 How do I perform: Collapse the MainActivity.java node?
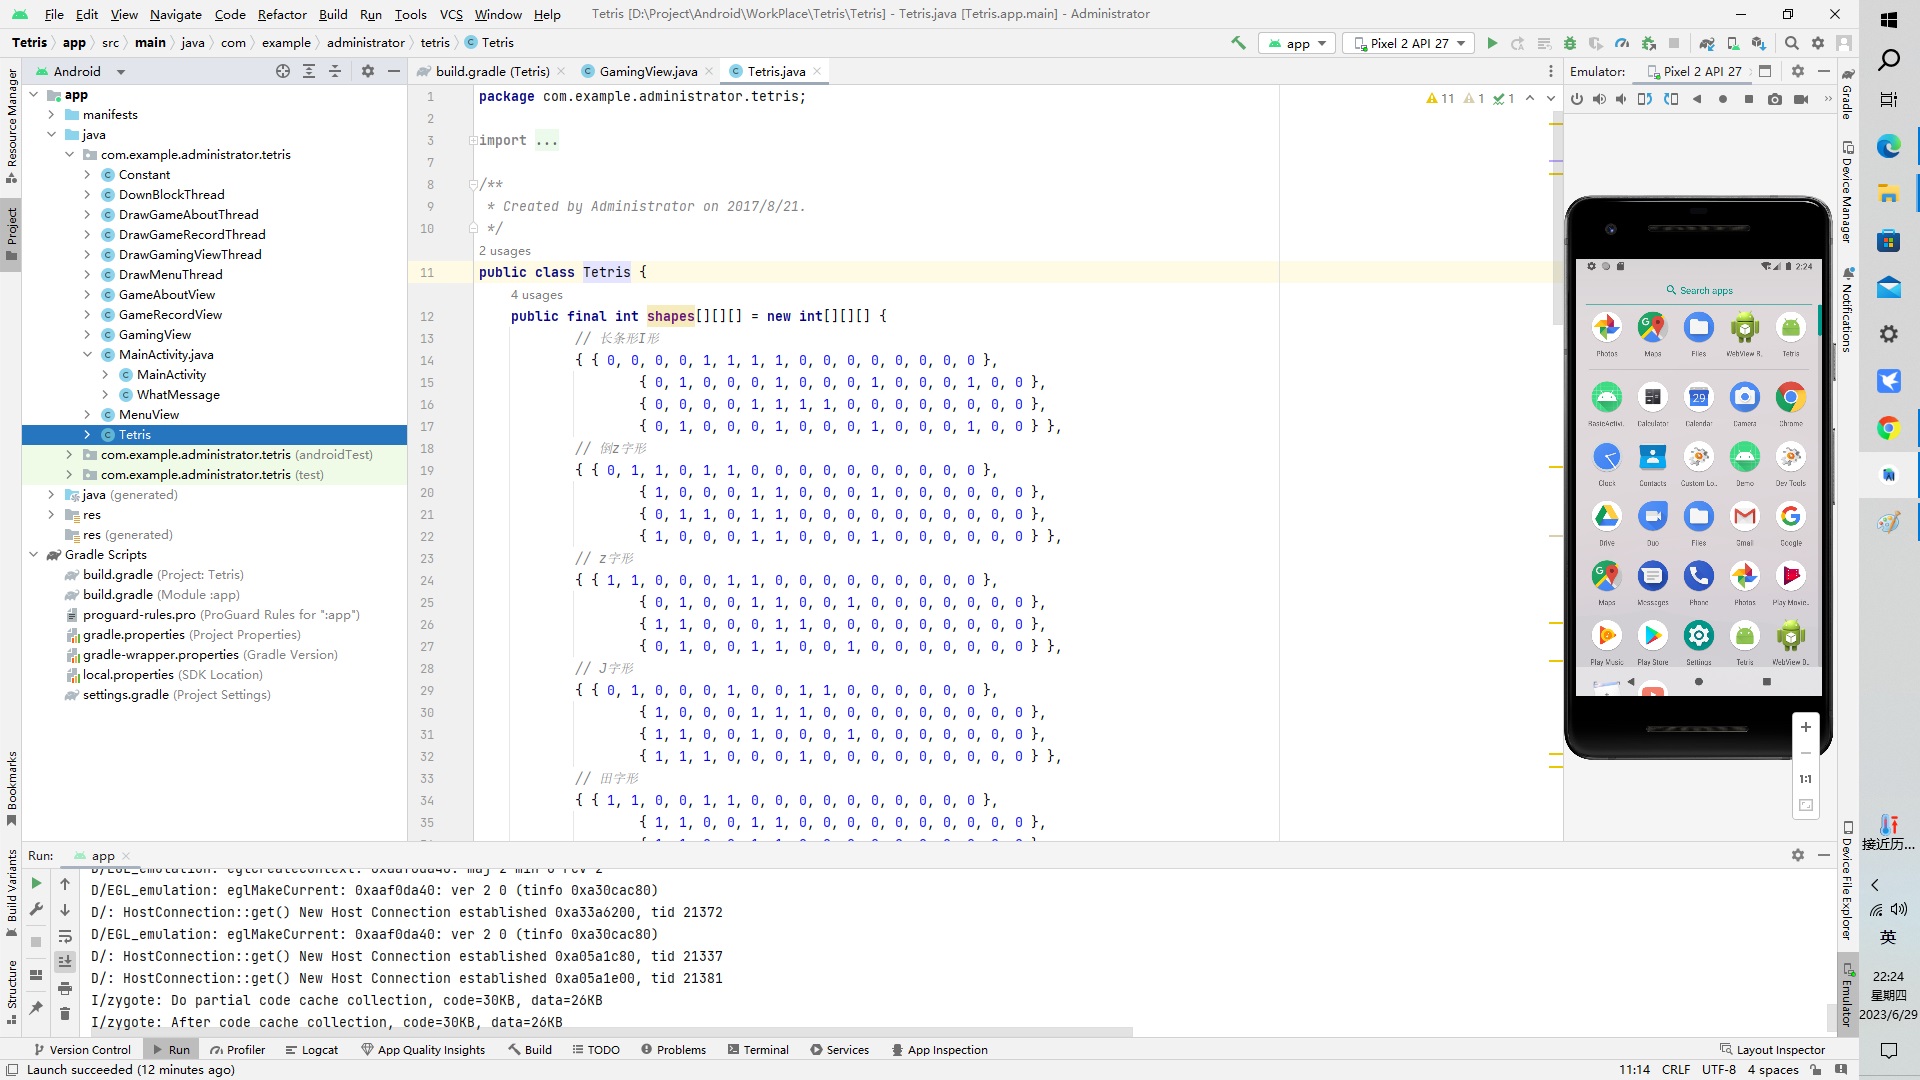tap(87, 355)
